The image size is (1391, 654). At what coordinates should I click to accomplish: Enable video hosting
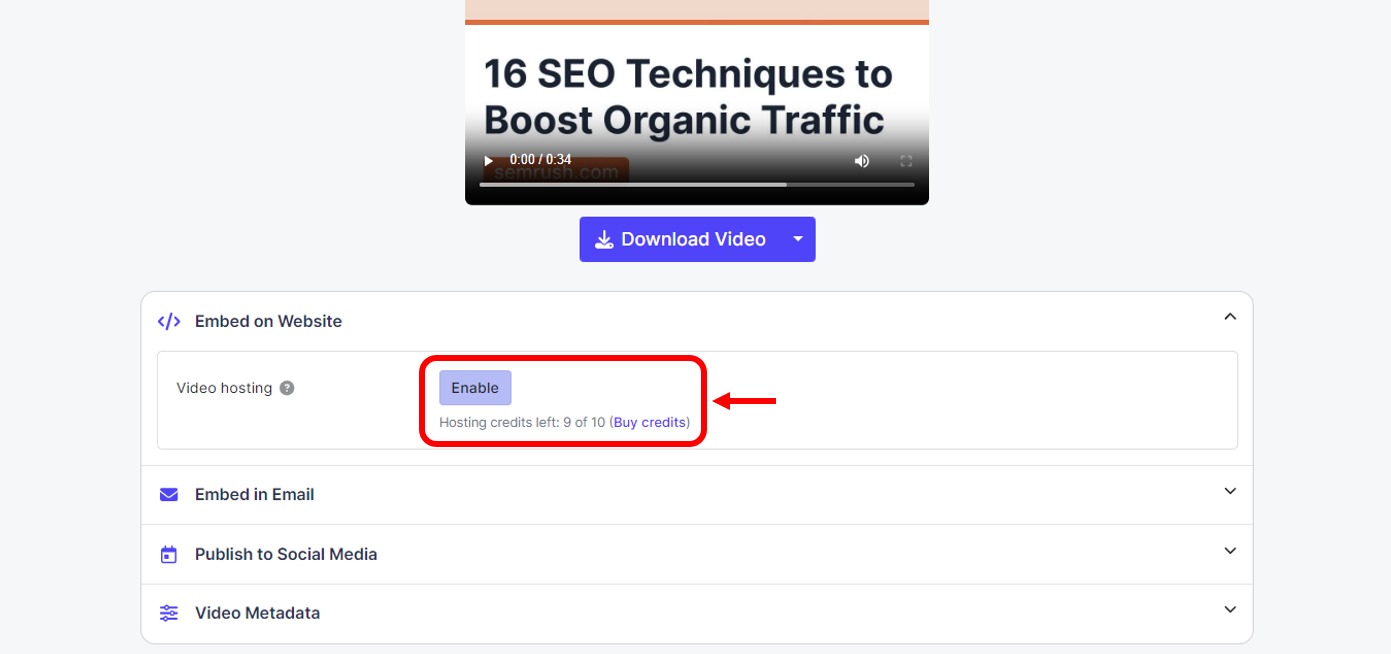click(475, 387)
